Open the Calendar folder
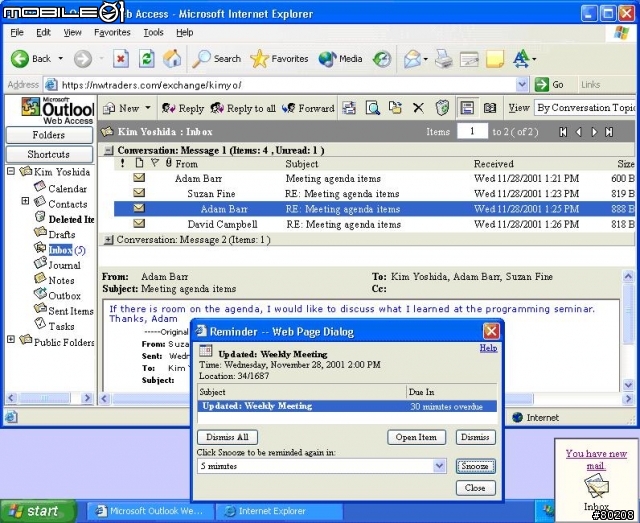 click(x=60, y=188)
